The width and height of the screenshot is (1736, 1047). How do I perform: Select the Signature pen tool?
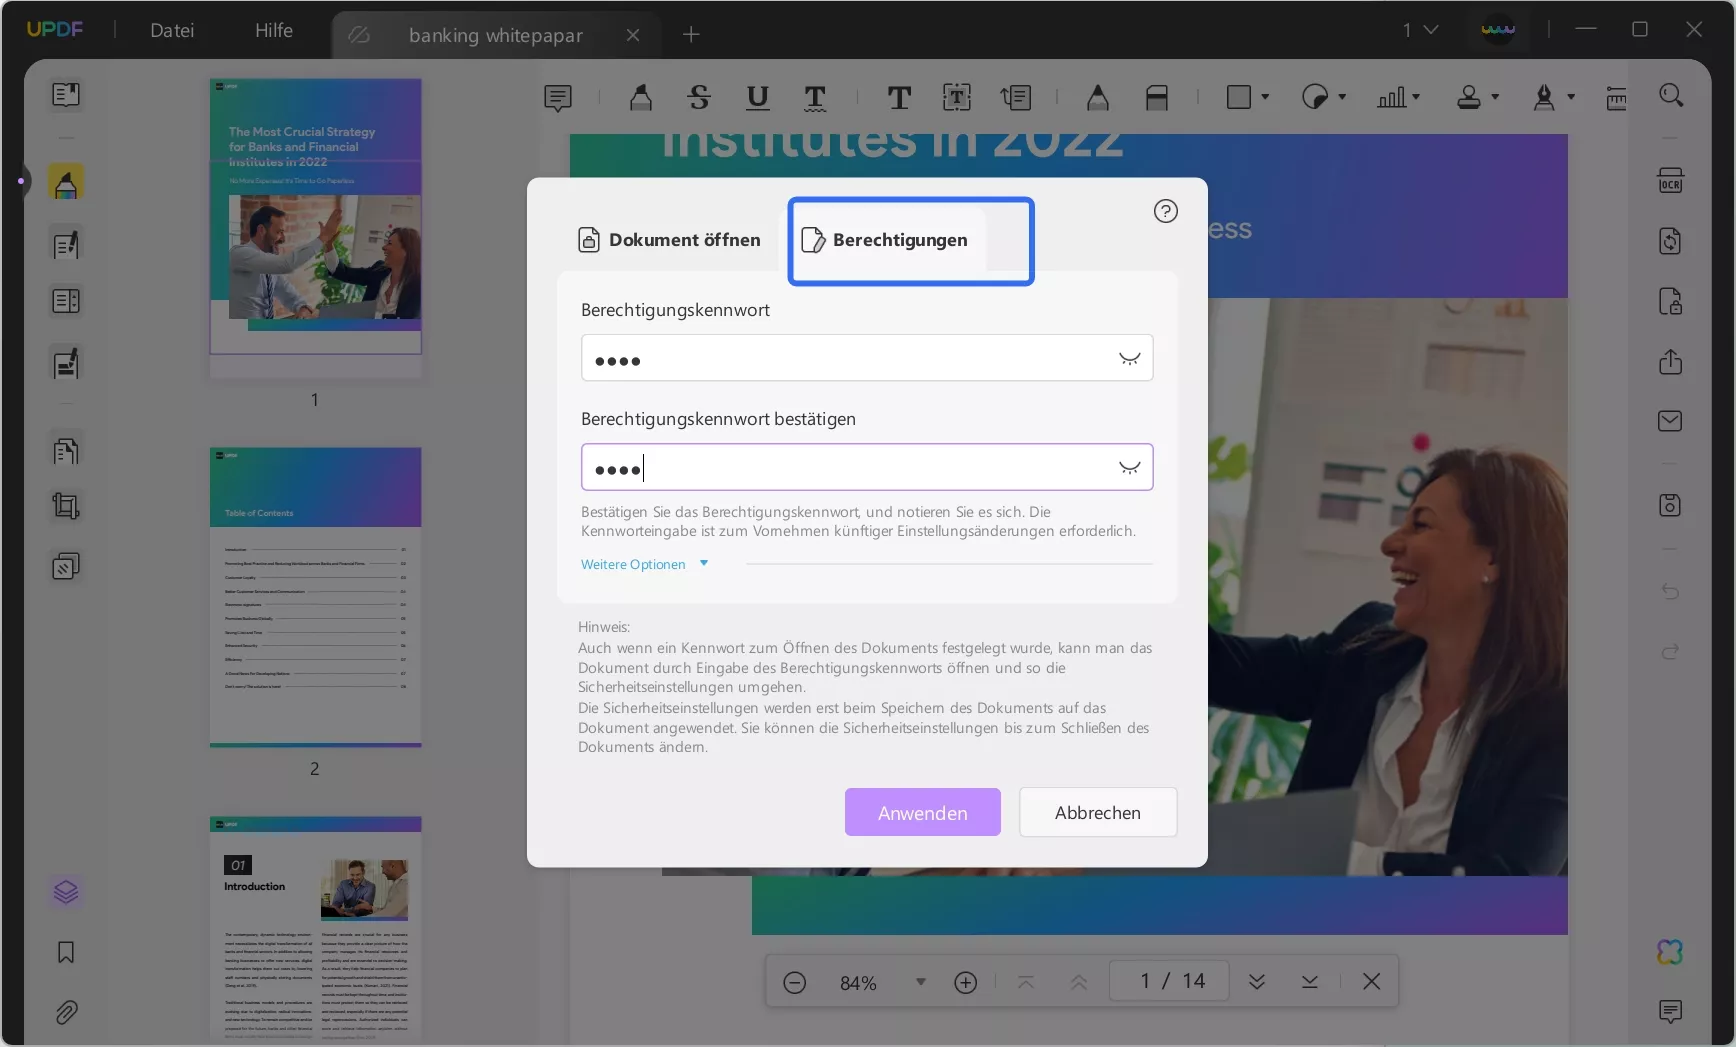1544,97
